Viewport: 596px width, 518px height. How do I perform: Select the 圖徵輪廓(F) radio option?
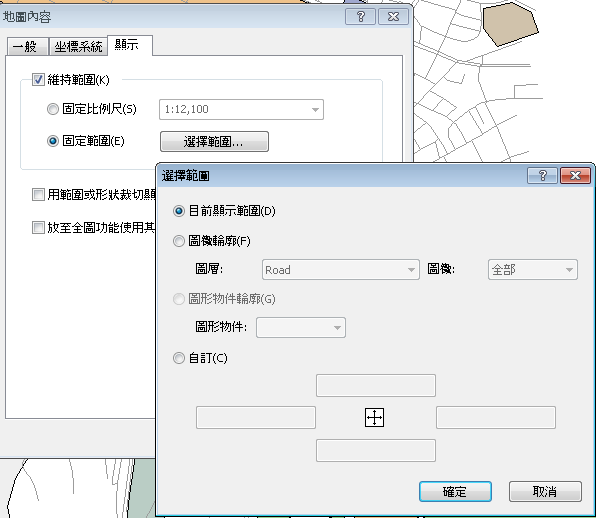[x=179, y=241]
